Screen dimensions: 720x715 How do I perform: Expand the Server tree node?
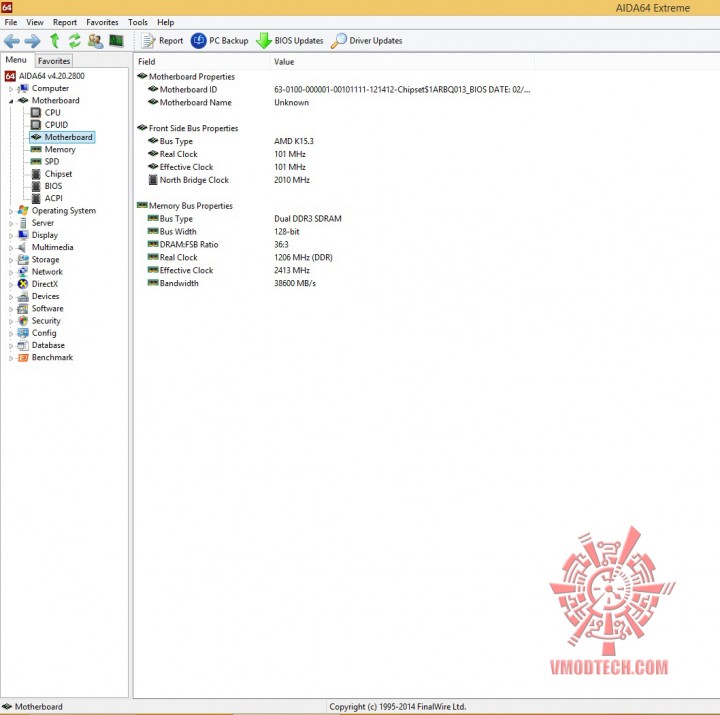click(11, 224)
